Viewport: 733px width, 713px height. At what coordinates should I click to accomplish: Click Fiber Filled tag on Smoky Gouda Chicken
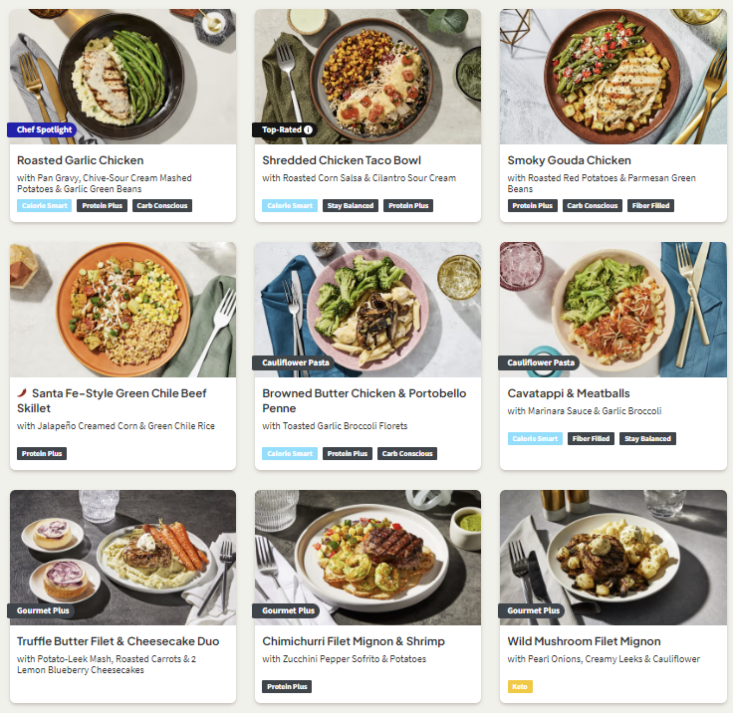coord(650,206)
